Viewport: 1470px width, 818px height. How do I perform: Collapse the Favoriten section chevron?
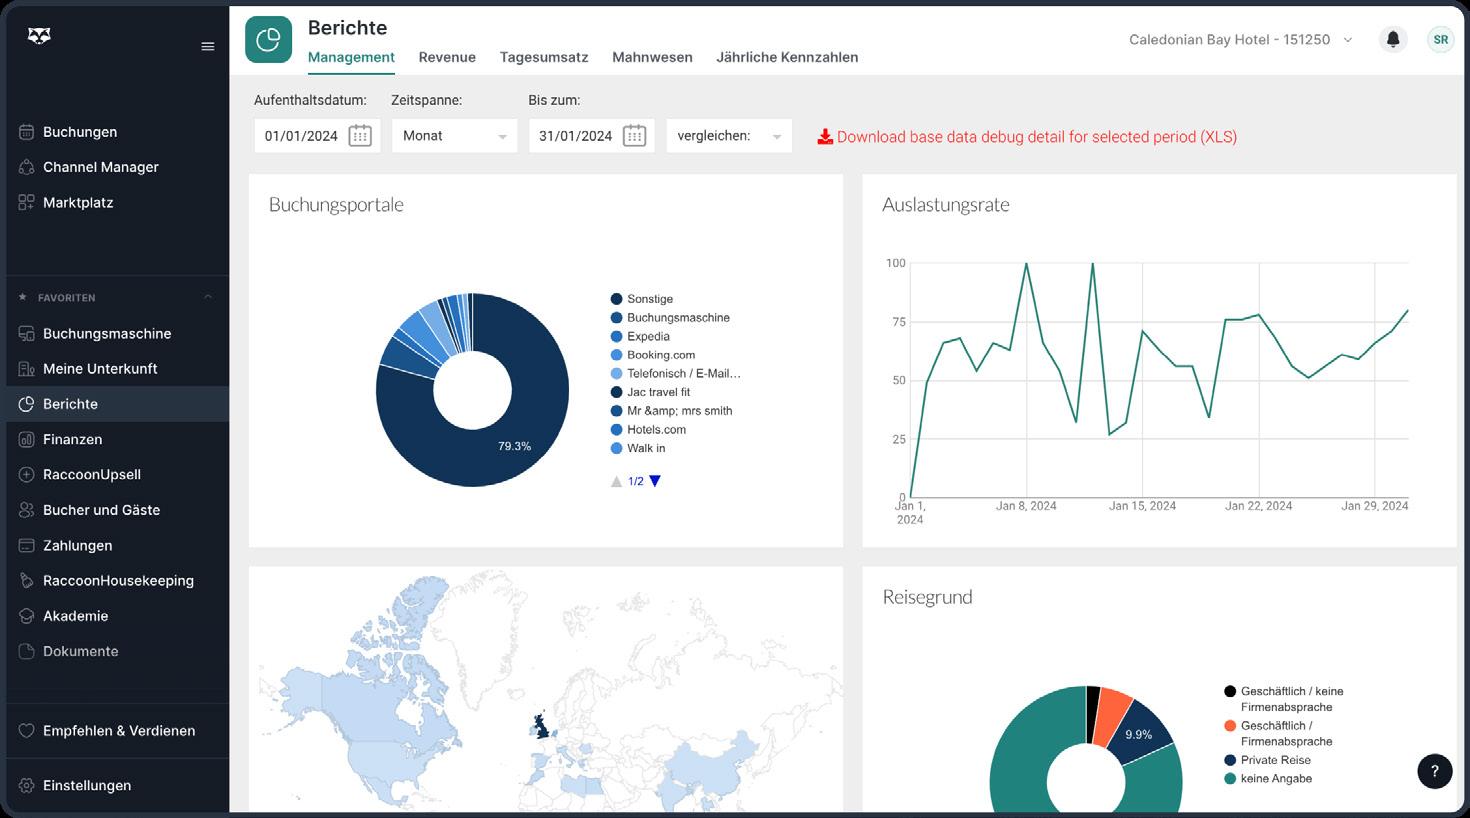tap(208, 297)
